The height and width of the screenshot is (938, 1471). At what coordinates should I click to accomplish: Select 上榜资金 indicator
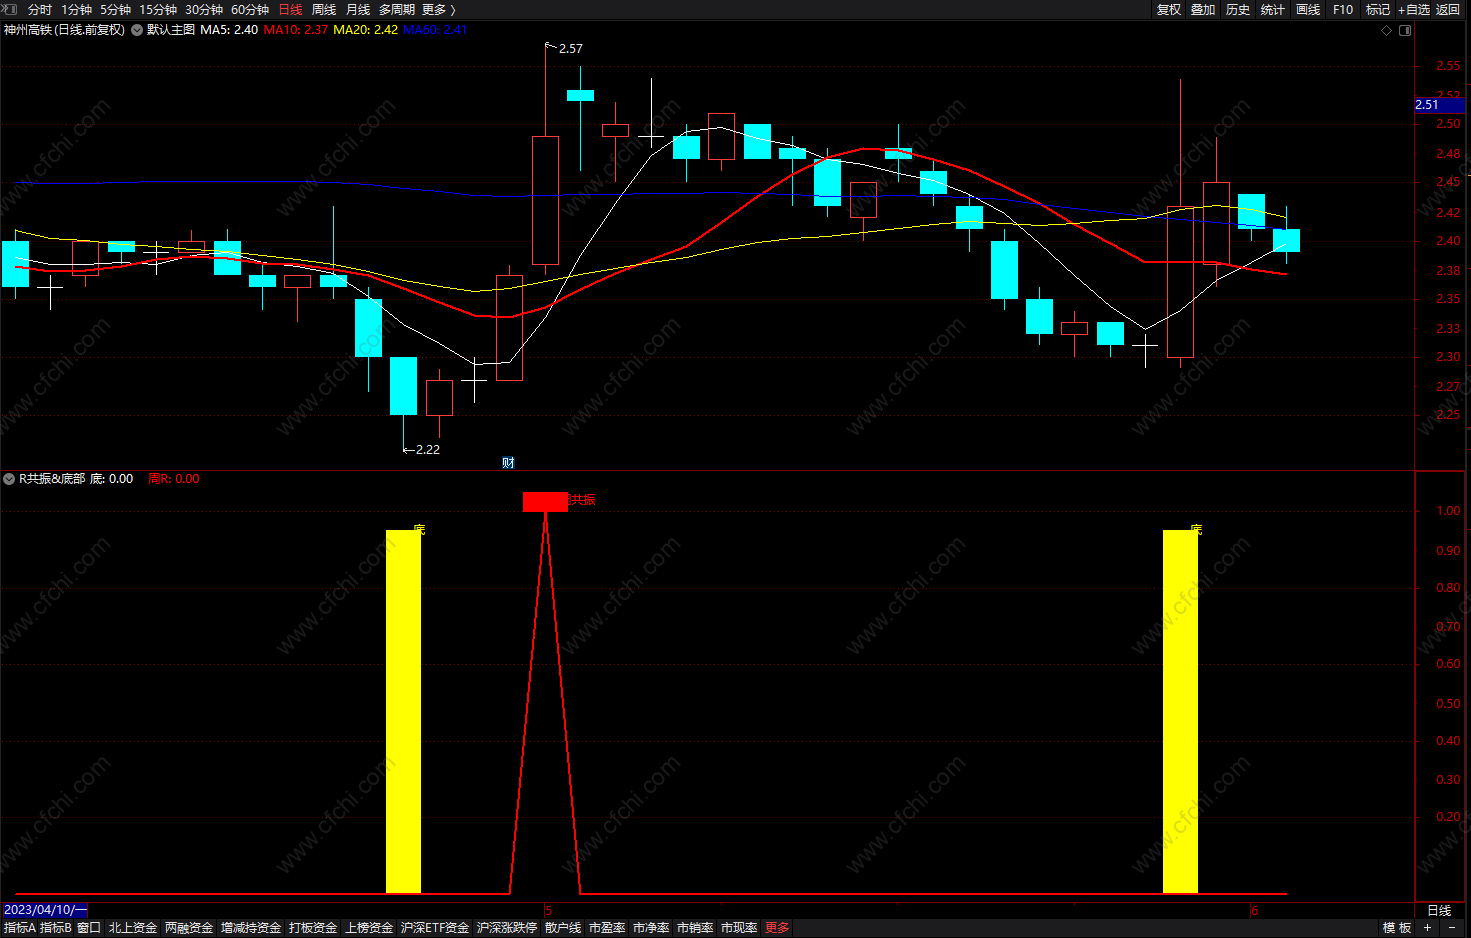(369, 928)
